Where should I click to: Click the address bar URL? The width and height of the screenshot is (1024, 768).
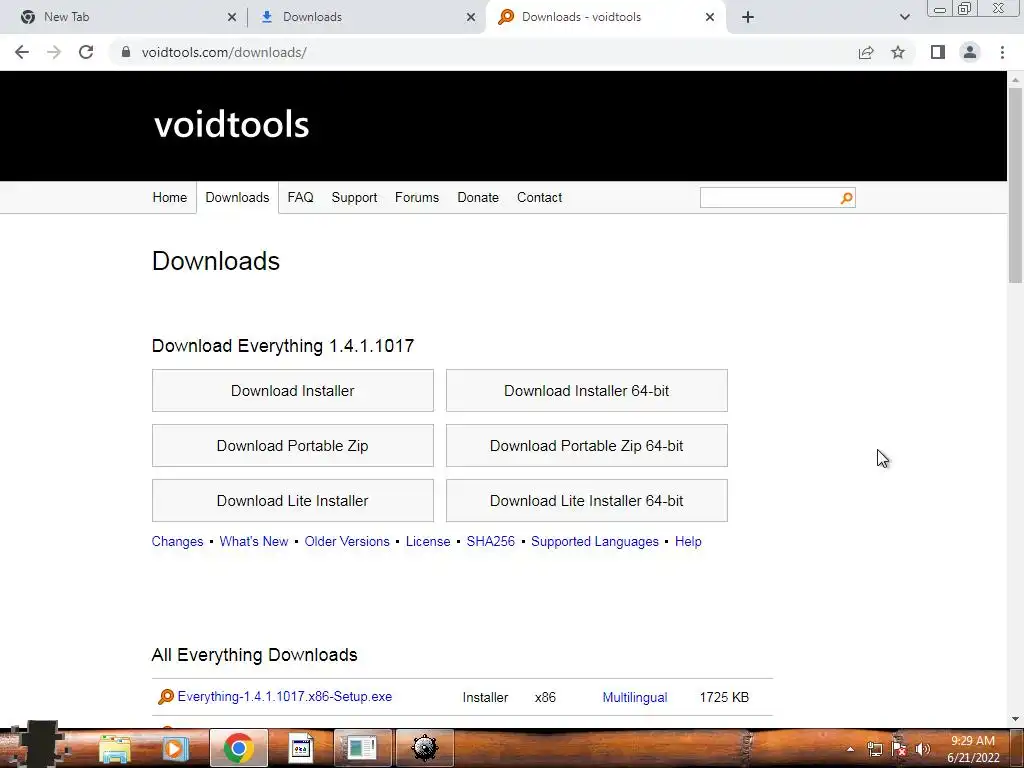pyautogui.click(x=224, y=52)
